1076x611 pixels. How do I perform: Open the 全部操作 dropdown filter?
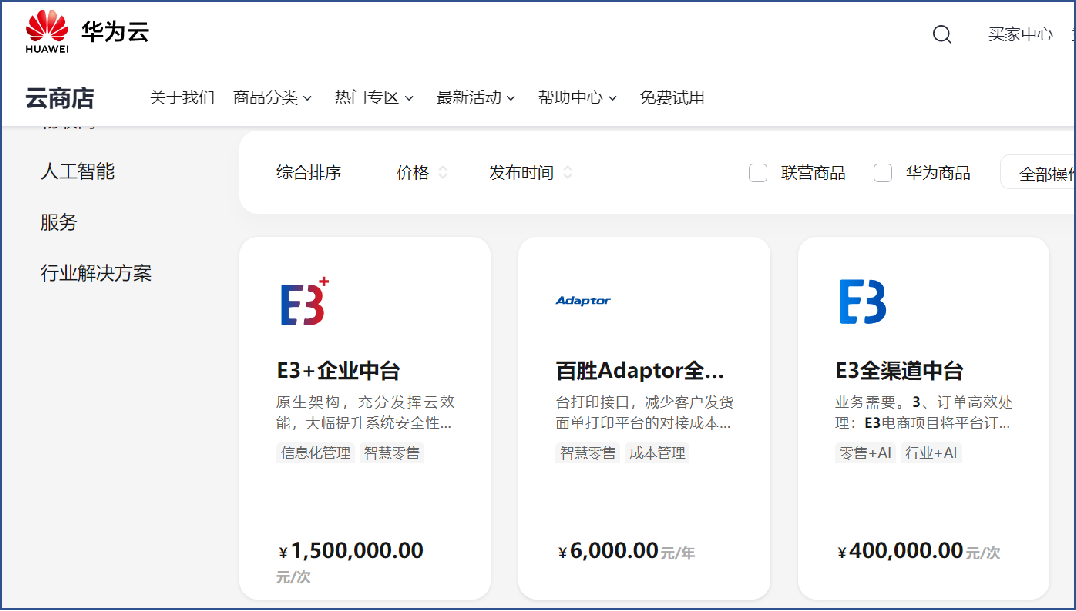pyautogui.click(x=1038, y=172)
